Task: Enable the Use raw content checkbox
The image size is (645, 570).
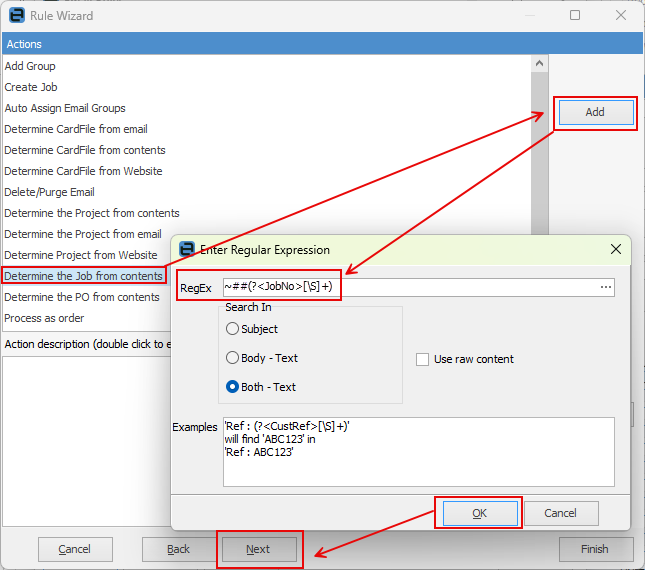Action: (x=422, y=359)
